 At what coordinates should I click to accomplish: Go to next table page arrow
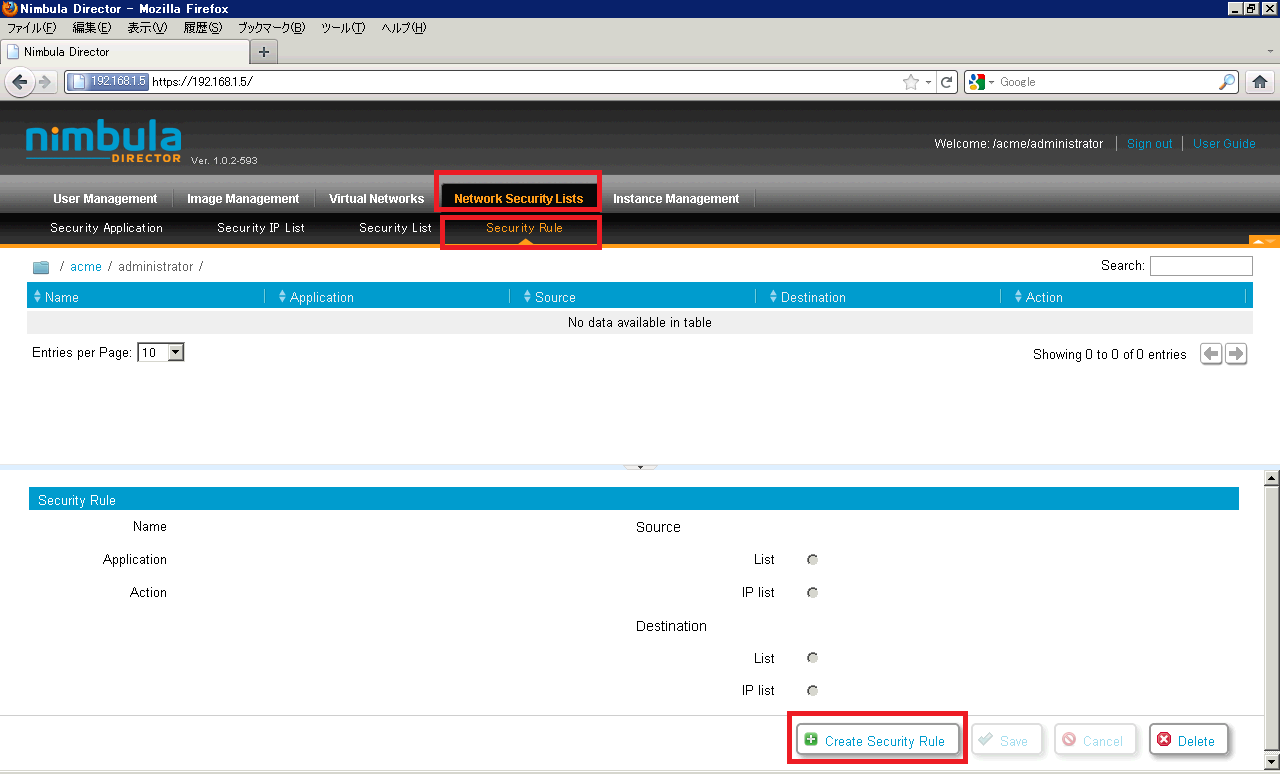pos(1236,354)
